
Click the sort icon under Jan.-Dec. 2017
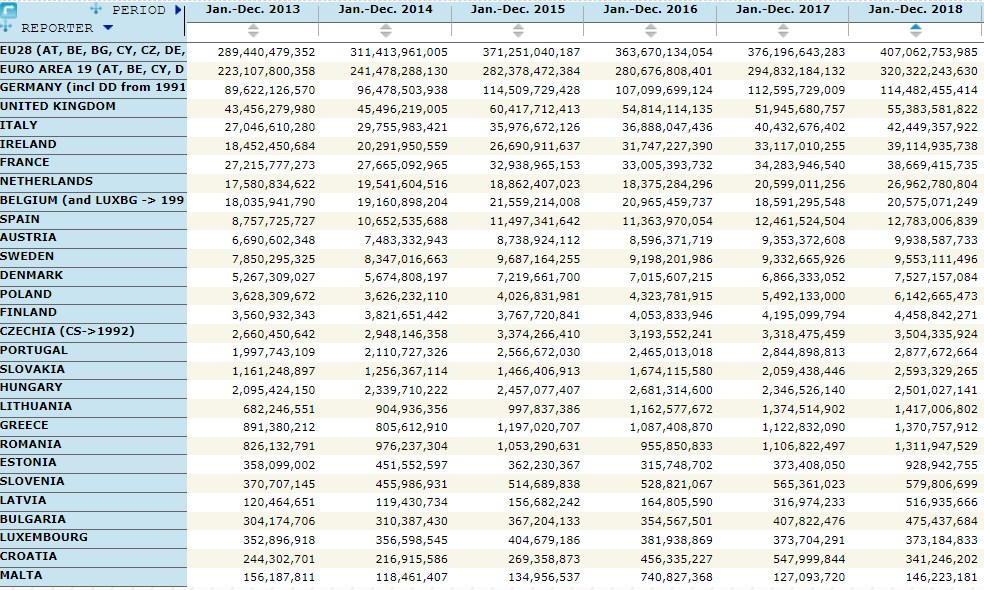[783, 30]
